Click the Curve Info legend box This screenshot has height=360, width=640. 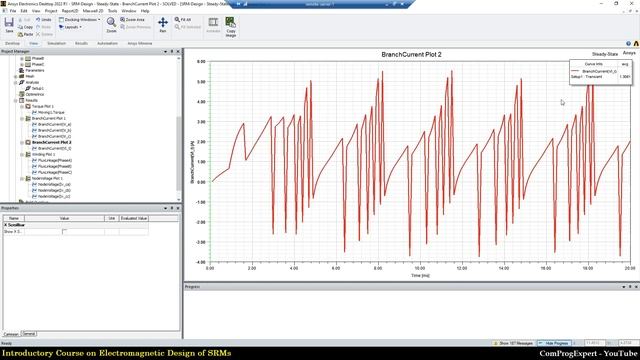[600, 72]
